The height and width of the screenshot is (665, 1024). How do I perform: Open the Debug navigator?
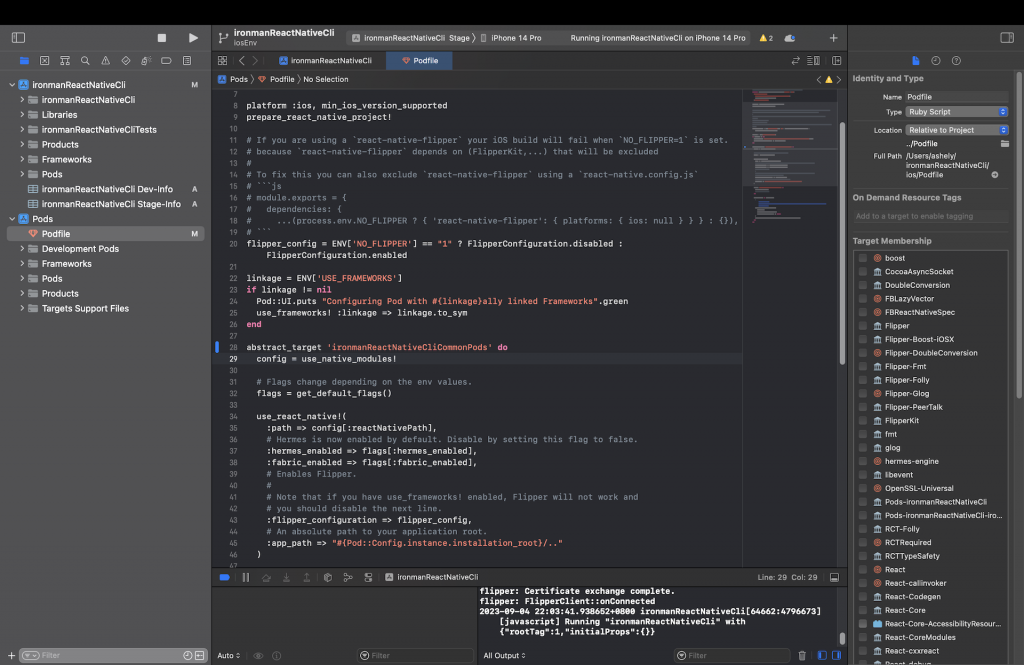(x=146, y=61)
